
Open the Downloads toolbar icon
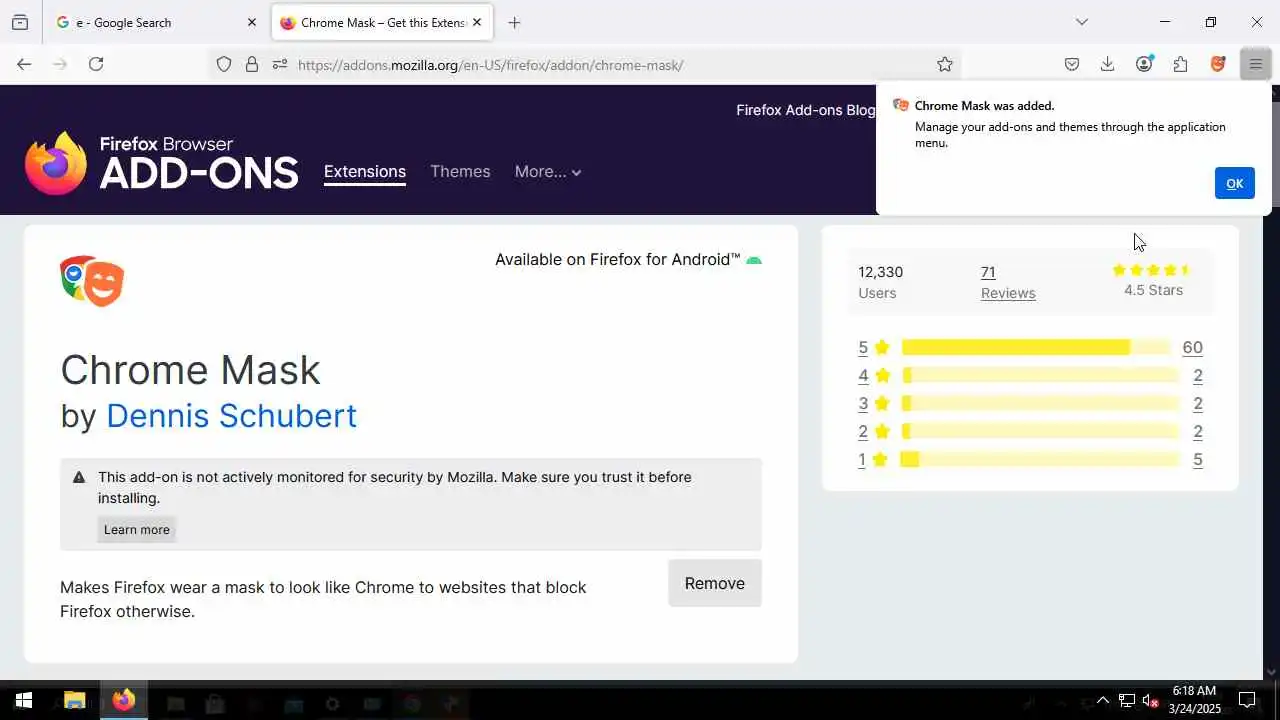click(1108, 64)
